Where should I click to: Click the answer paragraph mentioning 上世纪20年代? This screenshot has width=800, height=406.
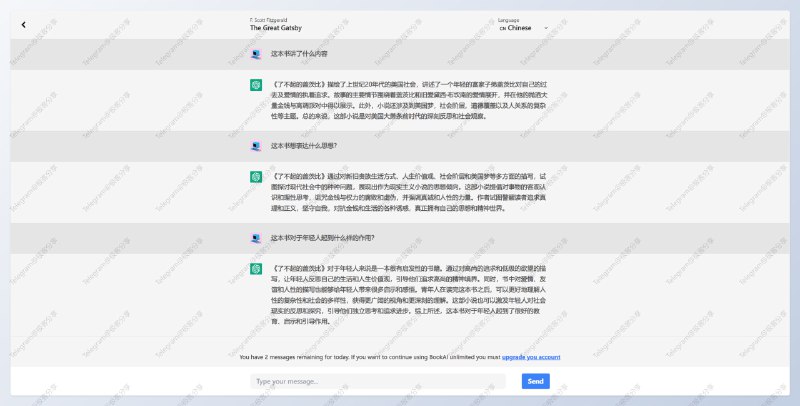click(409, 100)
